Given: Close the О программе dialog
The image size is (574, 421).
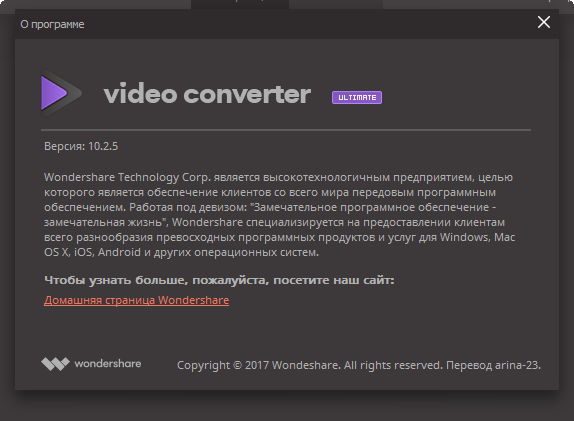Looking at the screenshot, I should coord(544,22).
